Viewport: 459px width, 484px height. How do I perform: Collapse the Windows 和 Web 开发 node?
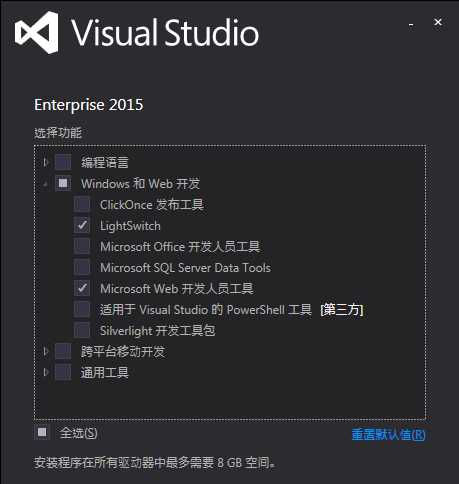[x=46, y=184]
